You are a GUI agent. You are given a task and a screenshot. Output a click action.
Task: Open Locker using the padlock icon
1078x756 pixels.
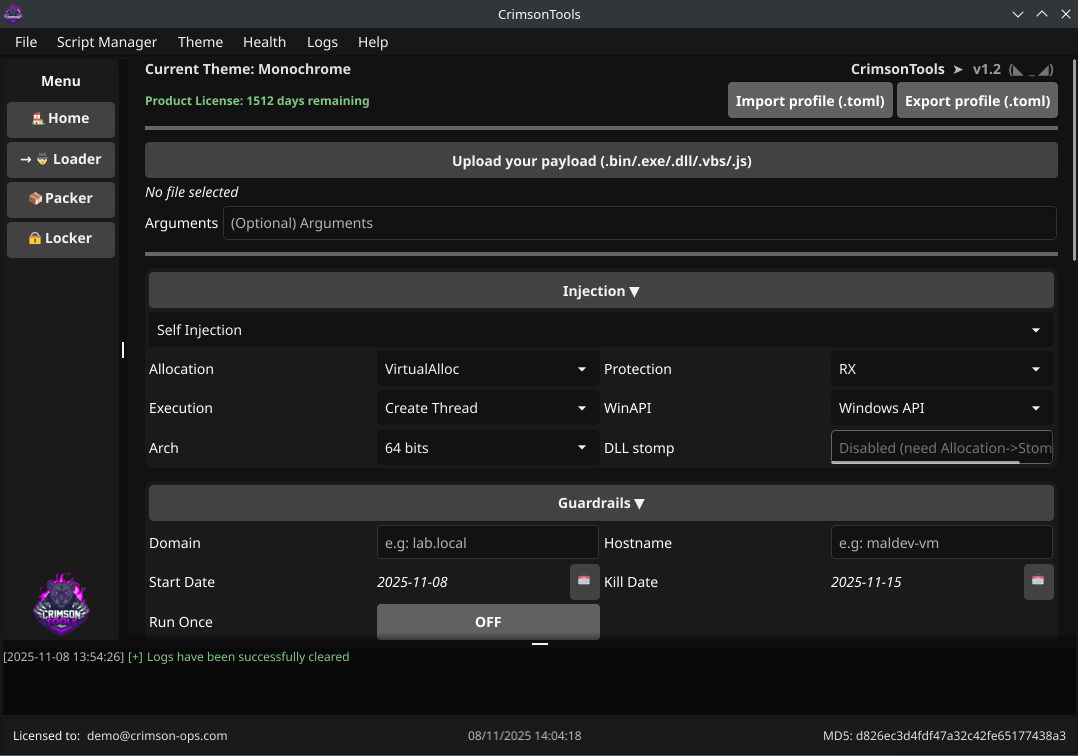[x=35, y=237]
